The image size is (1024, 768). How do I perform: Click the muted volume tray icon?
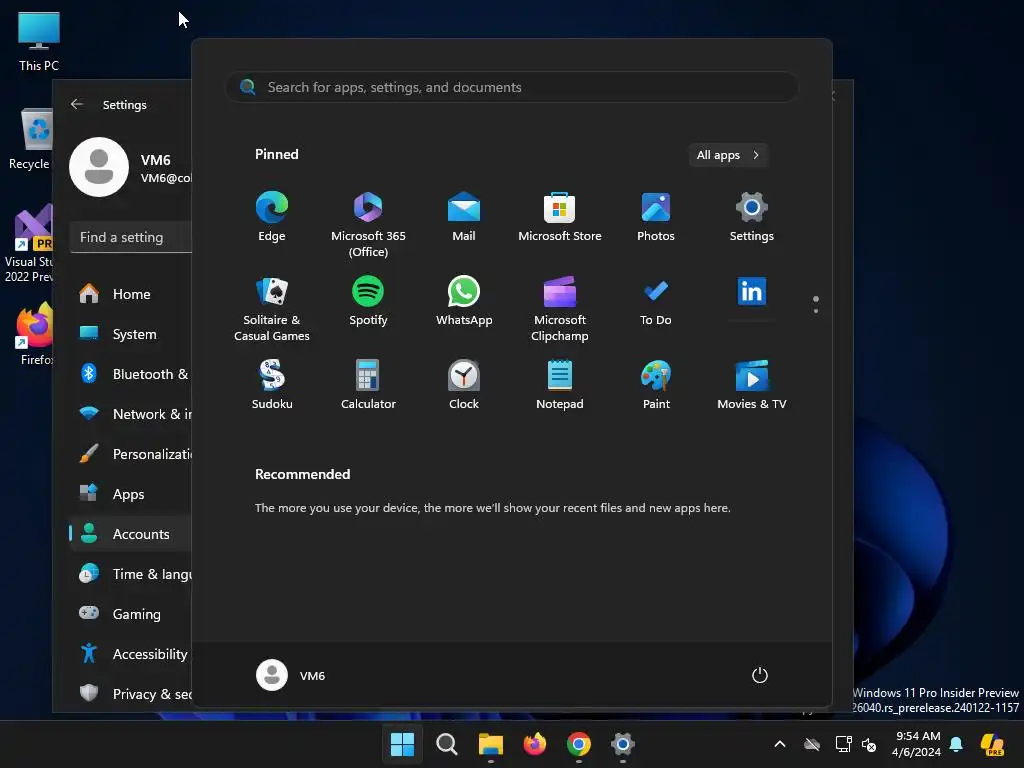click(869, 744)
